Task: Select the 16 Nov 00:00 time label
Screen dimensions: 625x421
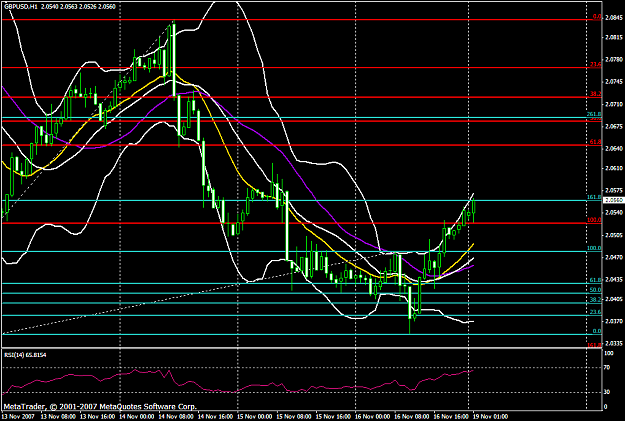Action: [371, 417]
